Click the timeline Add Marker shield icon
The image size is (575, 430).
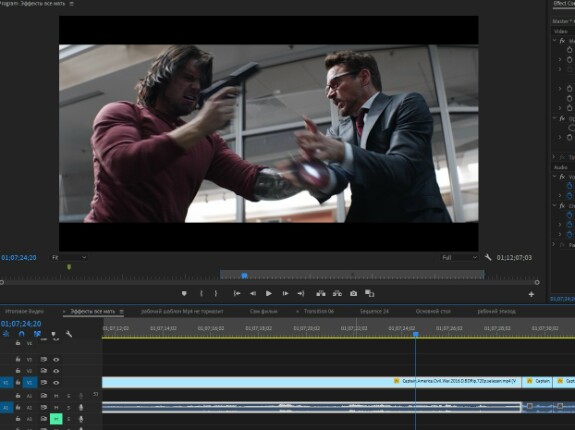[54, 334]
